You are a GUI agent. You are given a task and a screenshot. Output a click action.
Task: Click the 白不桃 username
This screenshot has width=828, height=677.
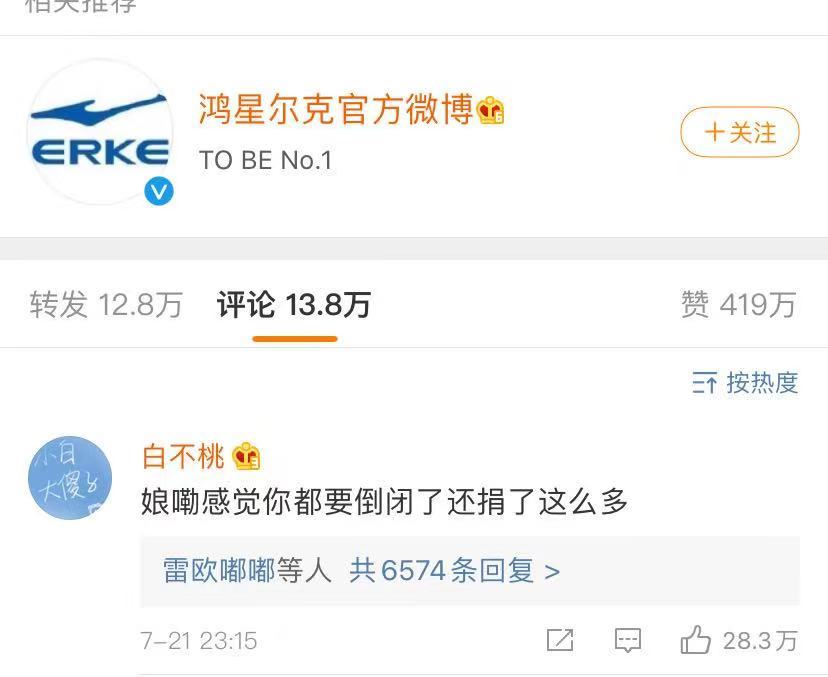pyautogui.click(x=183, y=457)
